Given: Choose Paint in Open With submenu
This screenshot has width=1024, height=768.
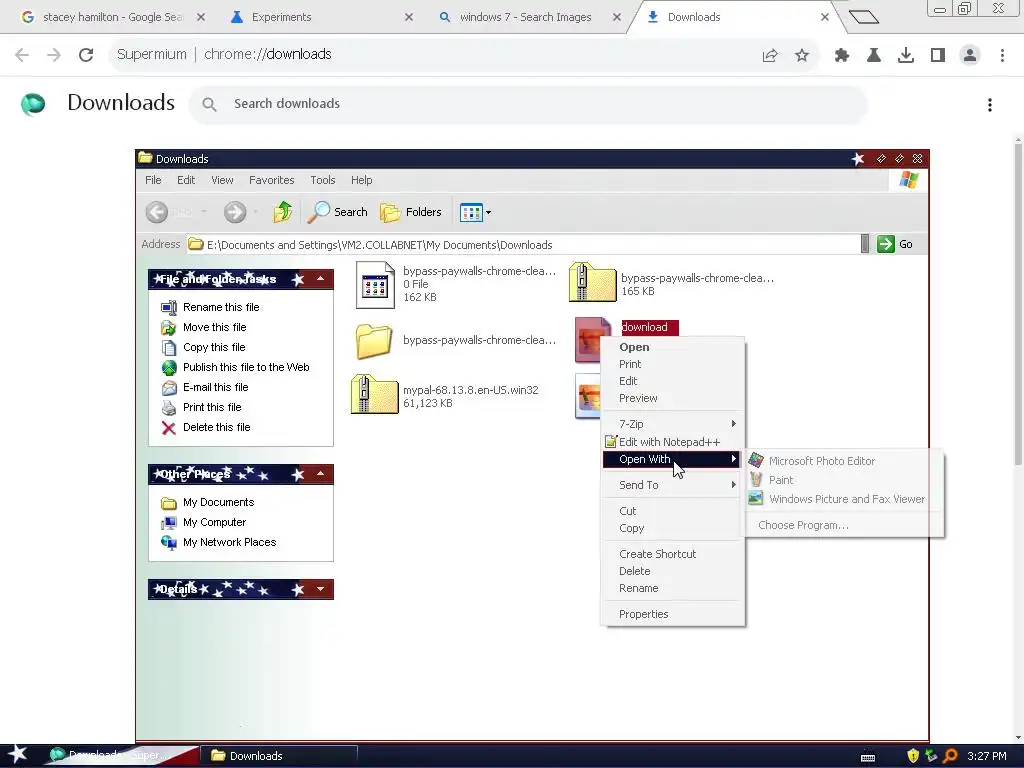Looking at the screenshot, I should point(844,480).
